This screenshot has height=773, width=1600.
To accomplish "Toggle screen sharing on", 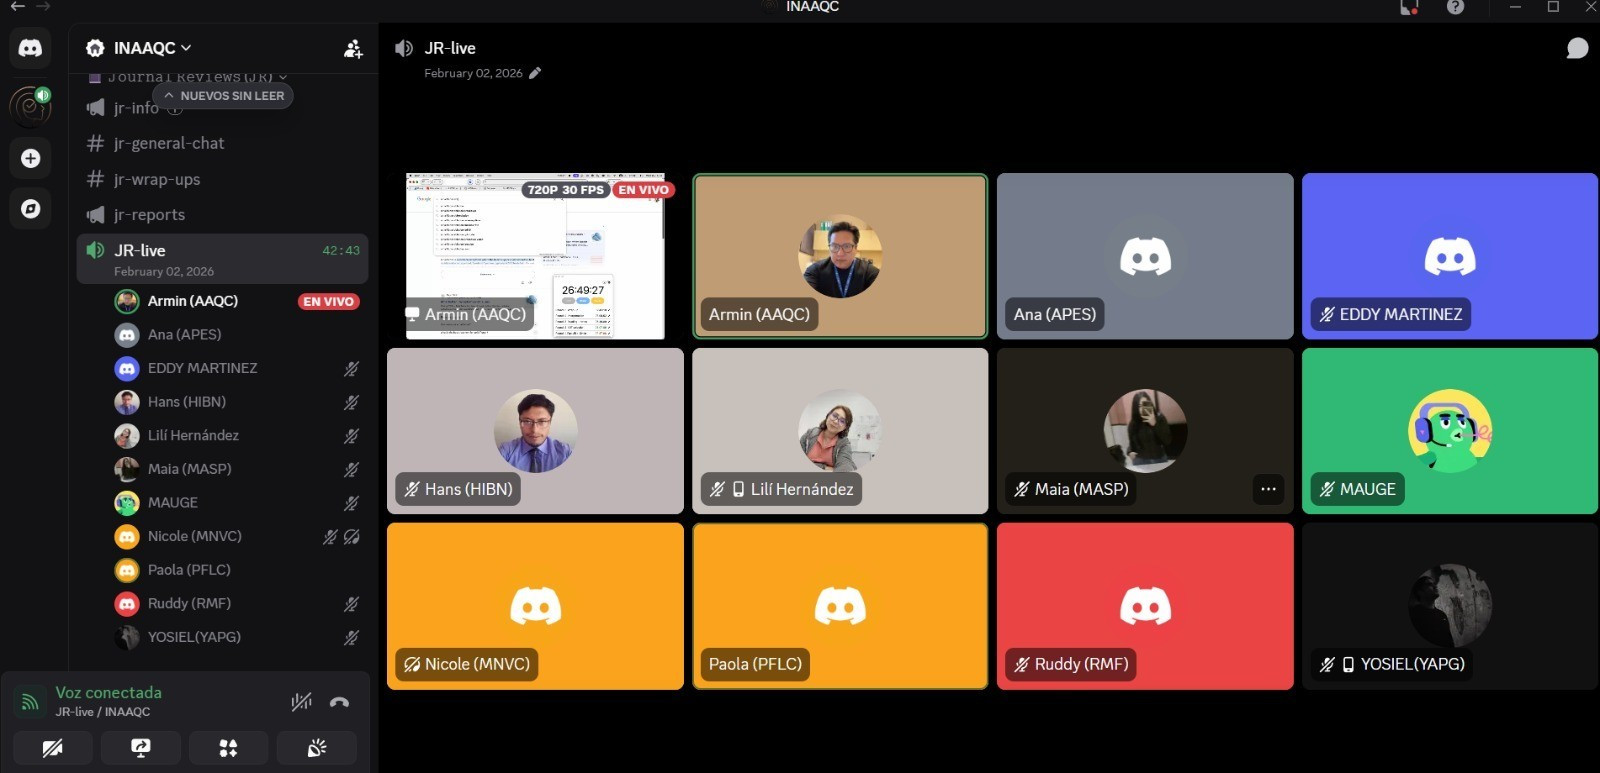I will point(141,748).
